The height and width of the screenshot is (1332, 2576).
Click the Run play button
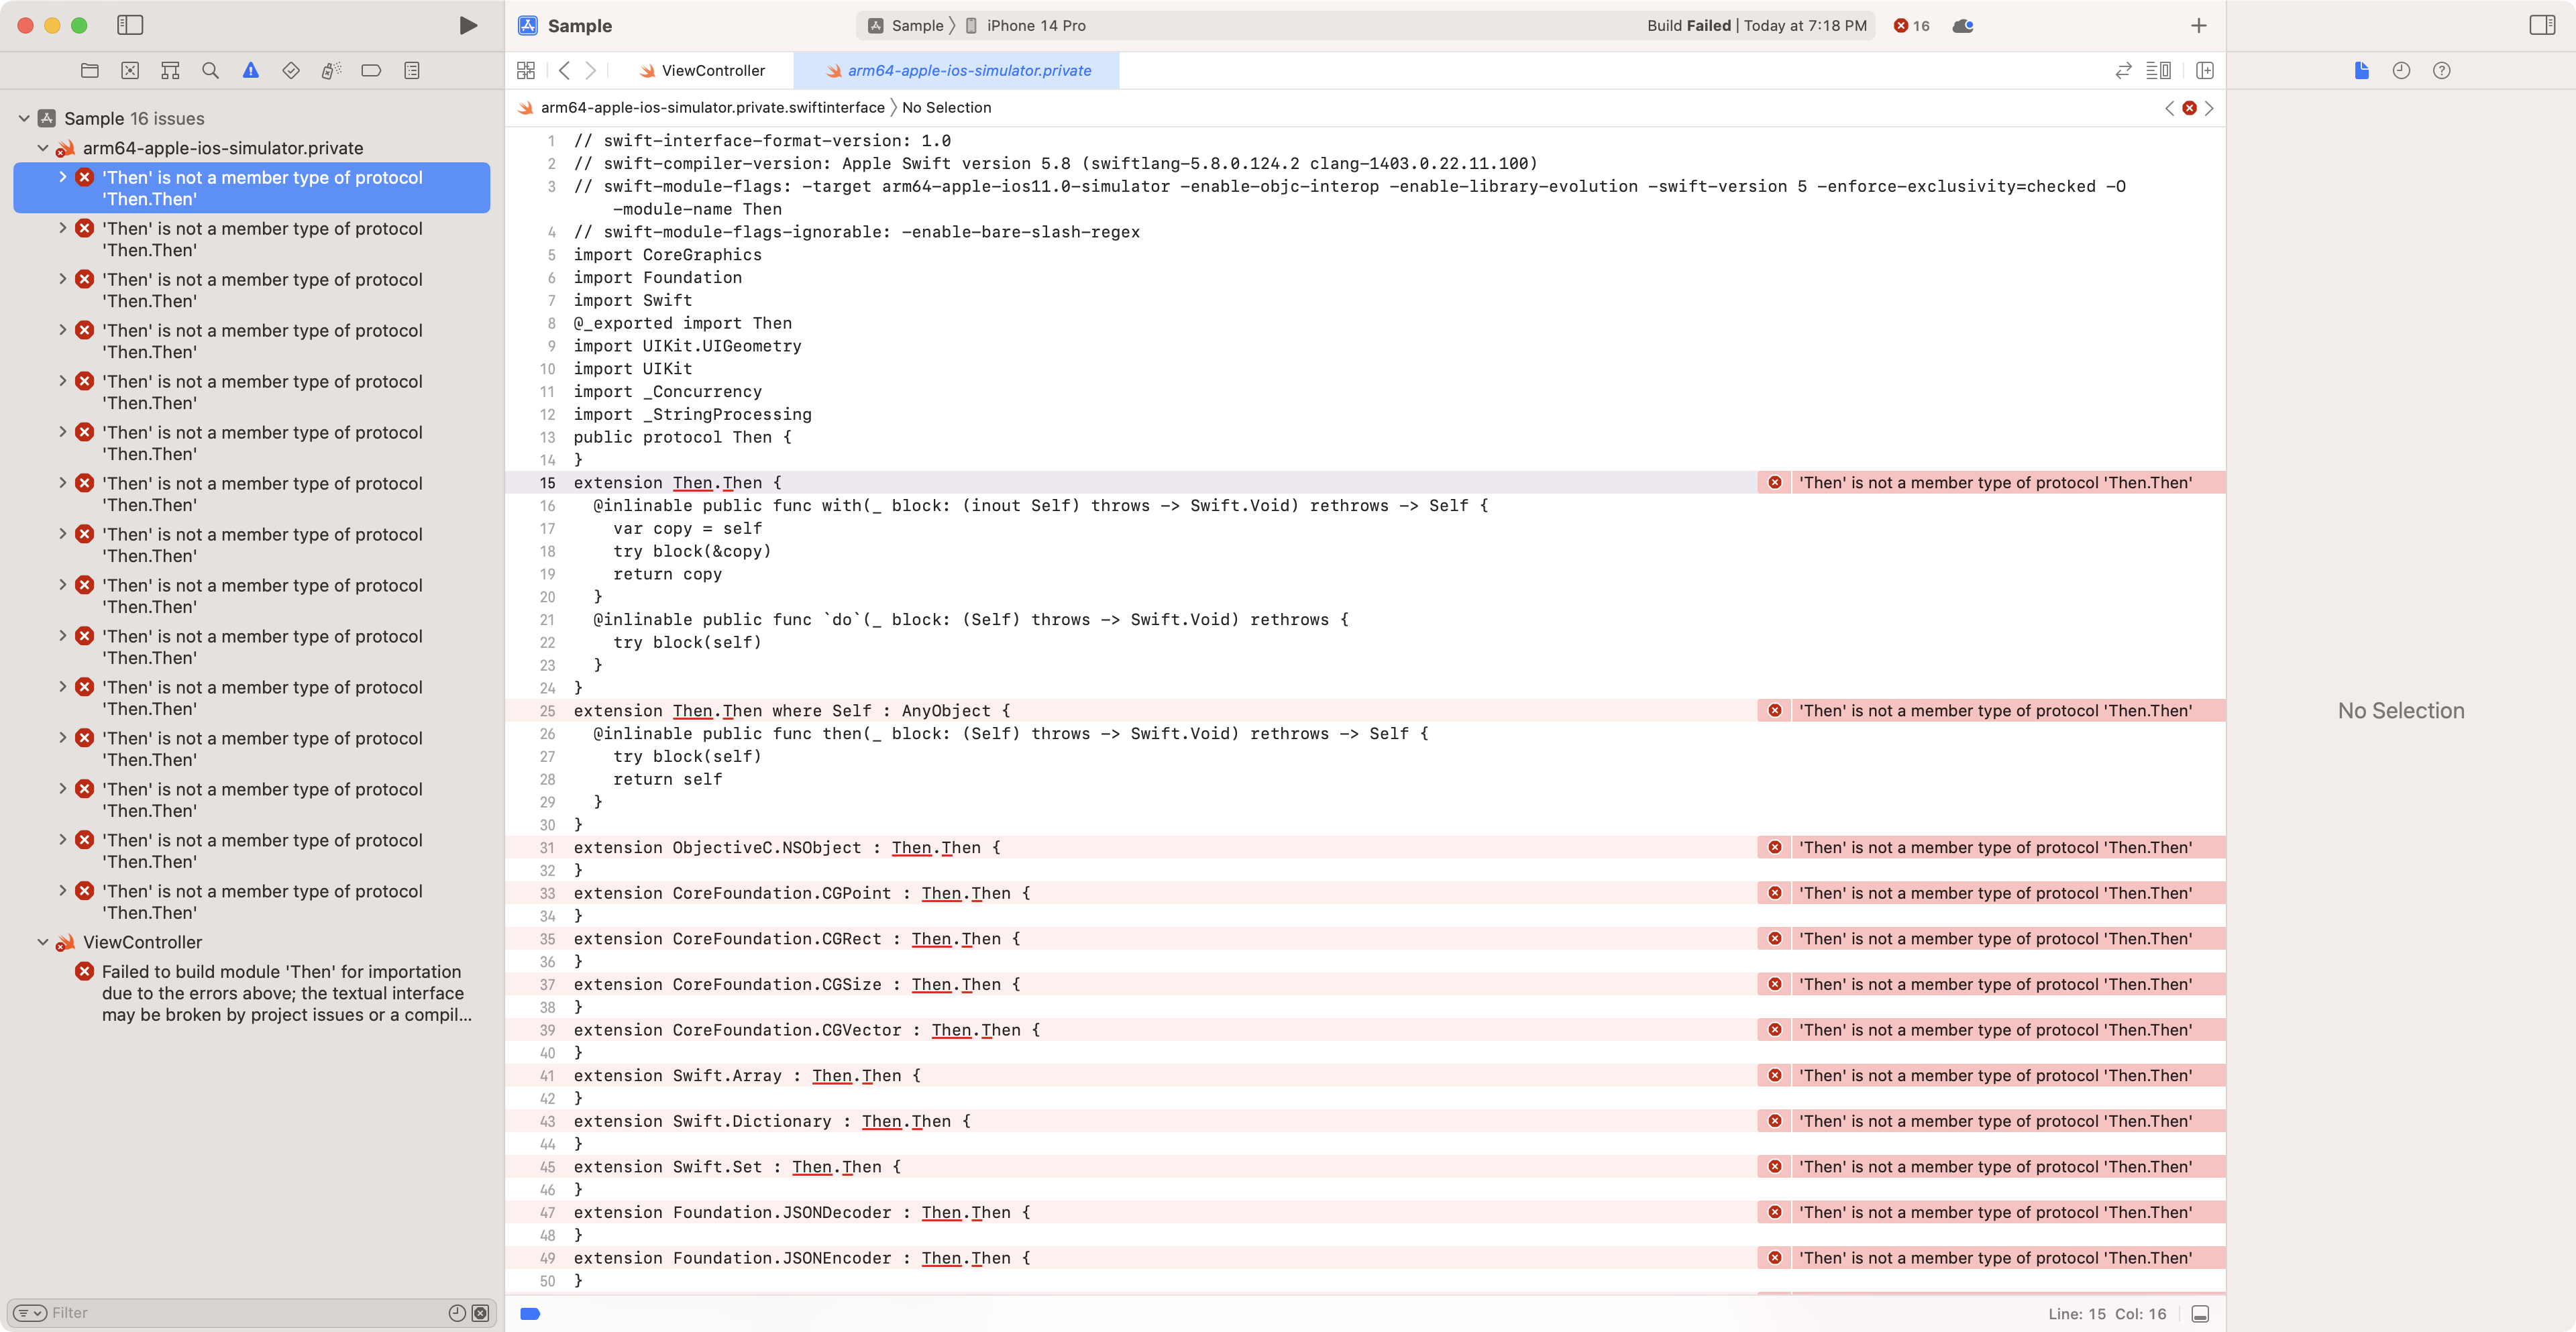point(467,25)
